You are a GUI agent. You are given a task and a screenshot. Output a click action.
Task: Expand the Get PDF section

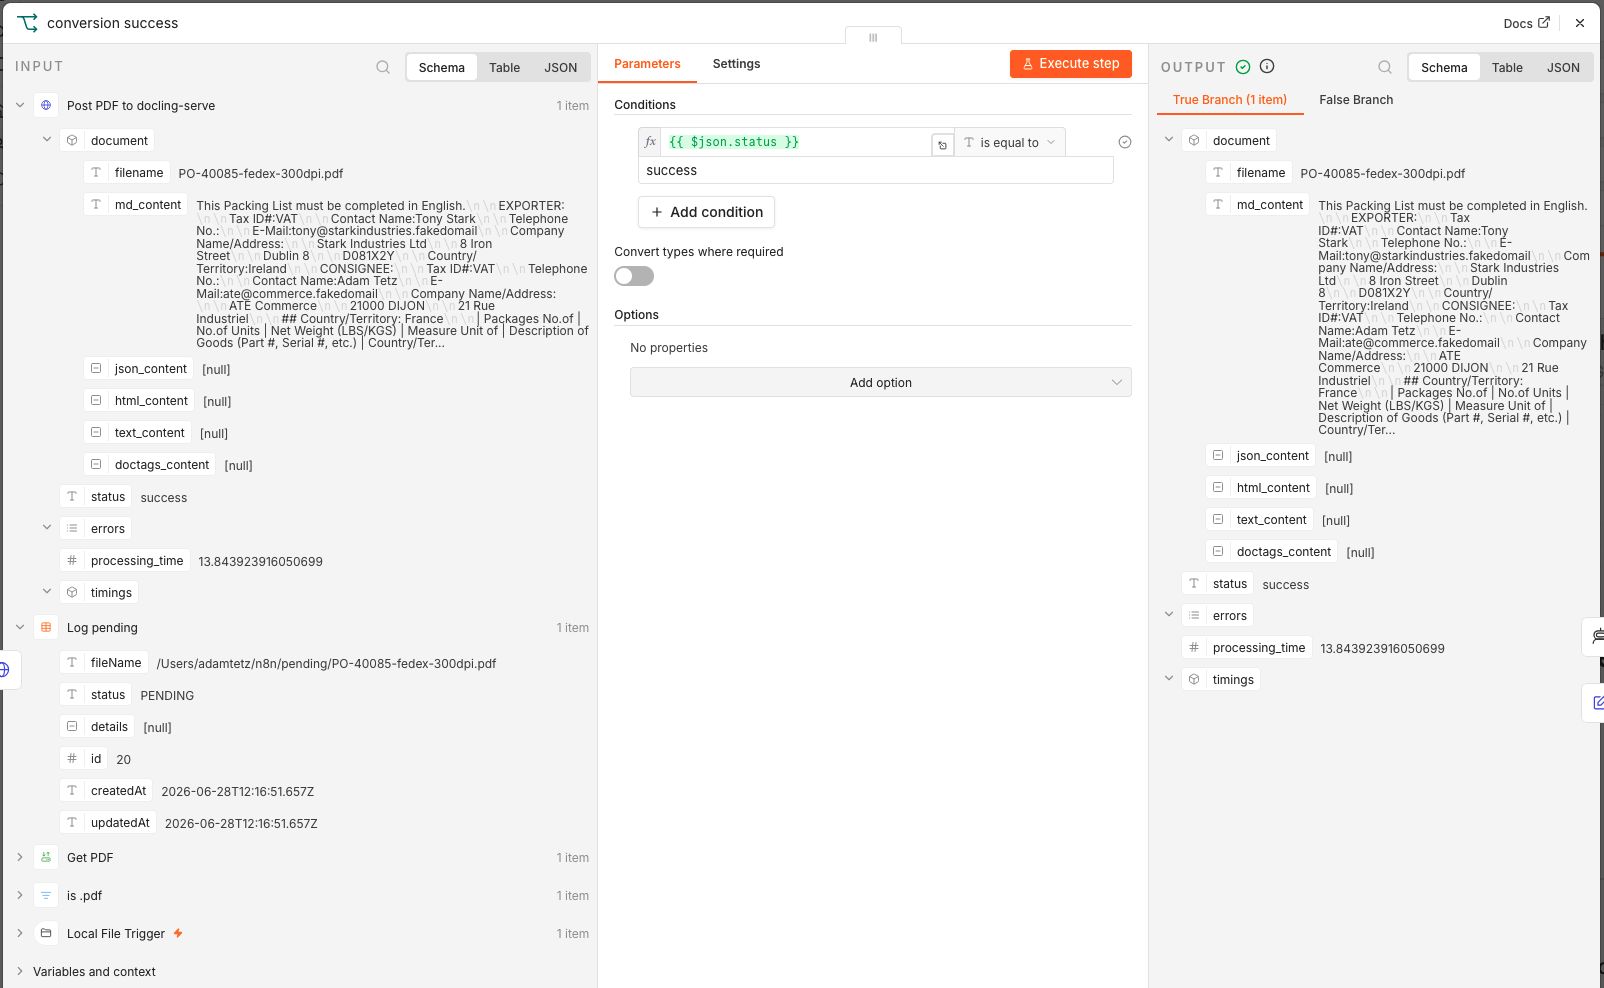coord(20,857)
